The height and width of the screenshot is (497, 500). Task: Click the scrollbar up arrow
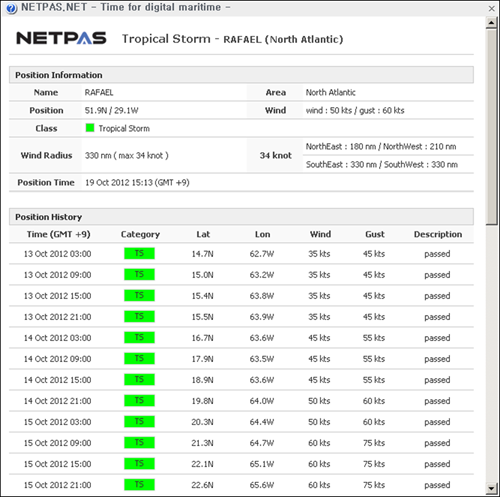click(x=491, y=23)
